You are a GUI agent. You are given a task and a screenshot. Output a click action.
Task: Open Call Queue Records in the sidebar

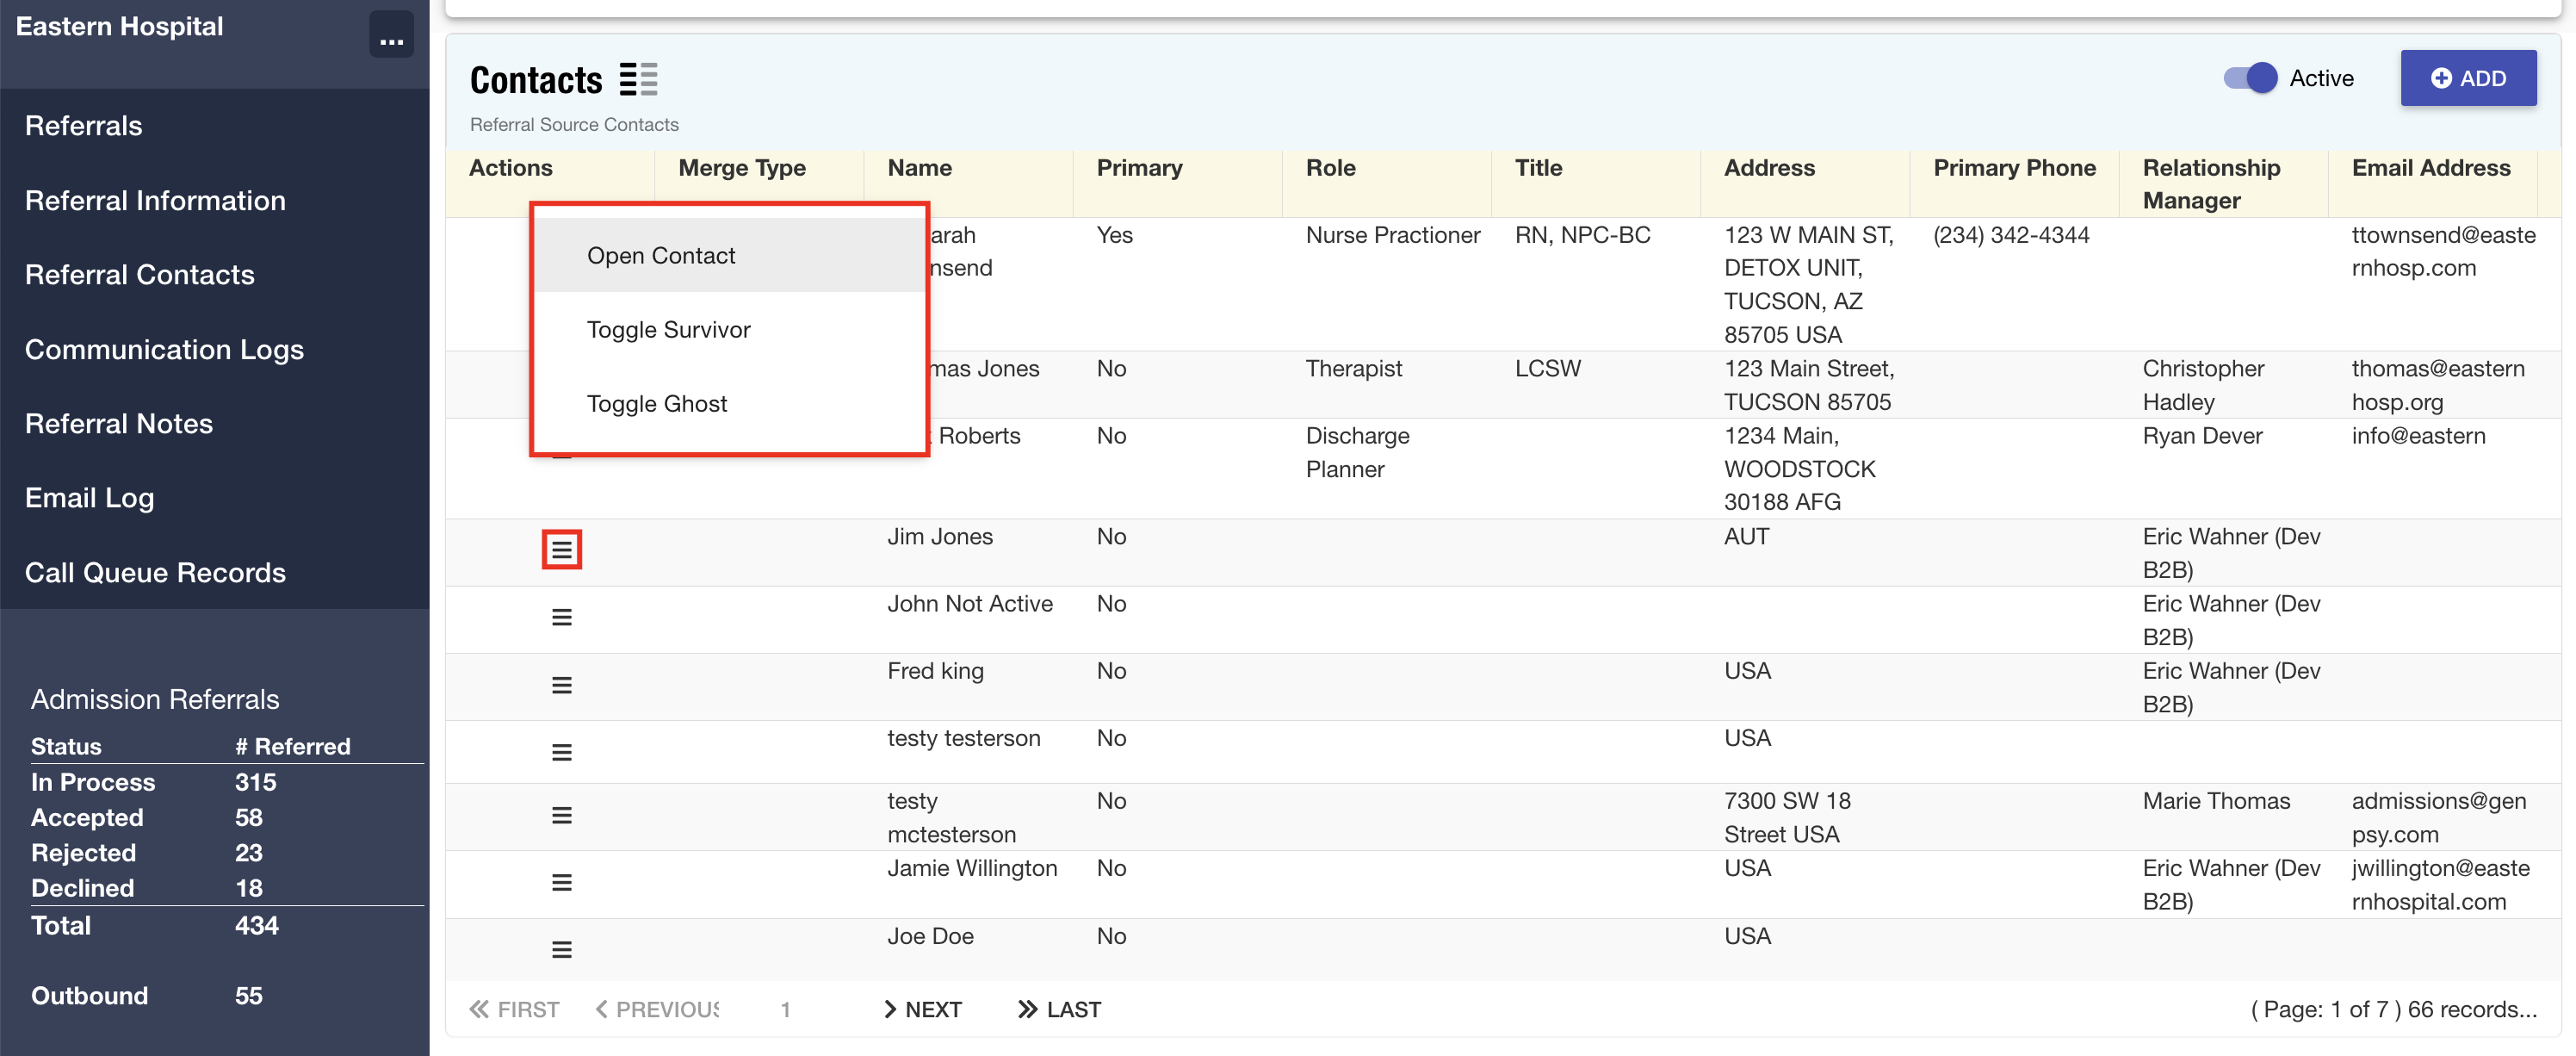coord(155,572)
